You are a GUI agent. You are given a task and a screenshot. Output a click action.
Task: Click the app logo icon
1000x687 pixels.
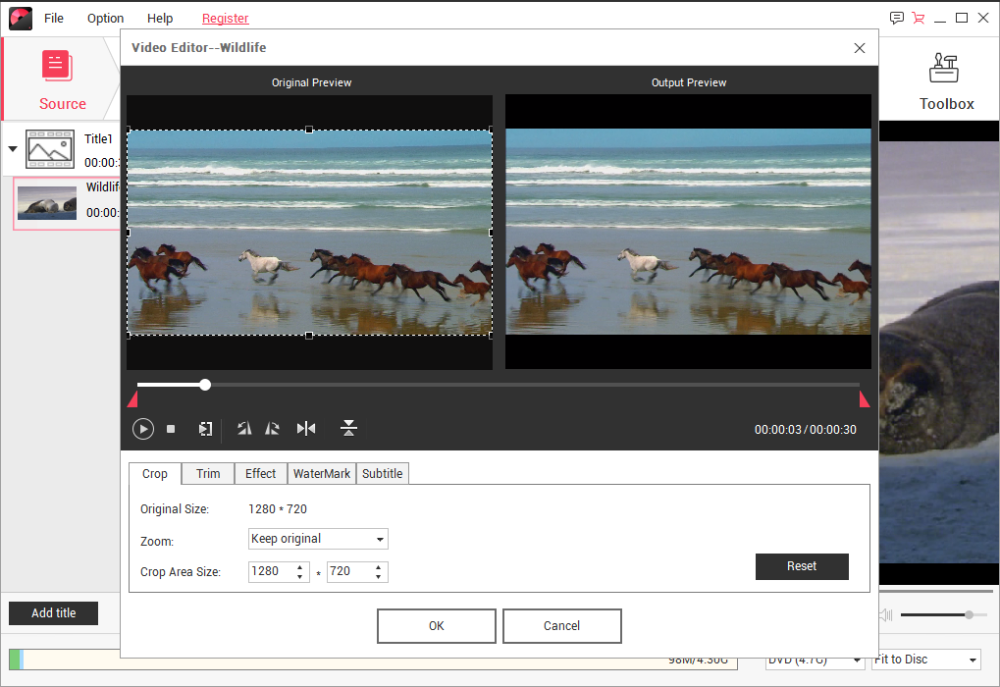point(20,18)
